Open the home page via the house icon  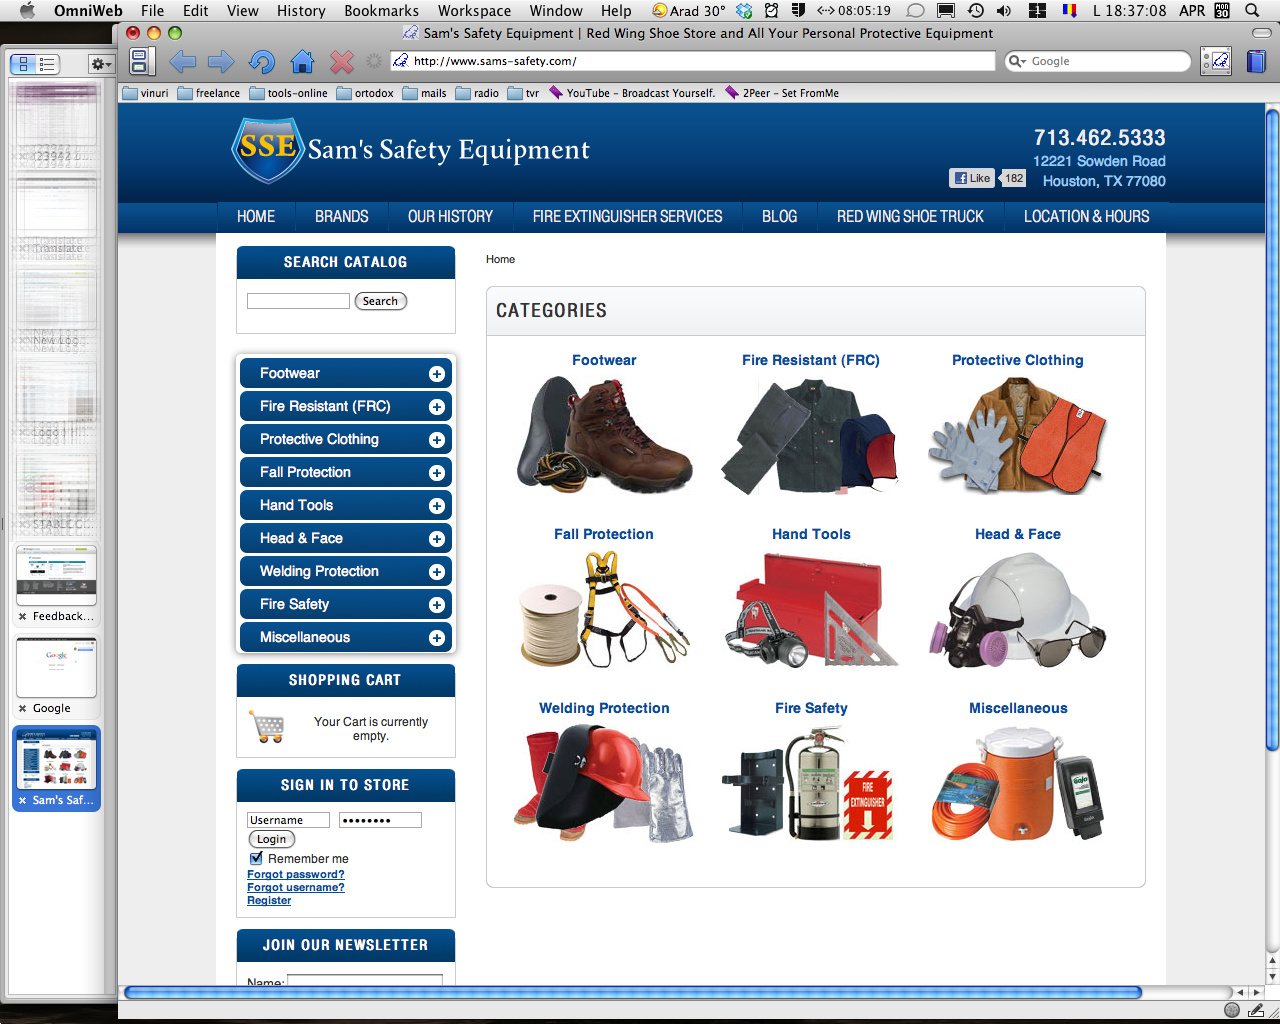tap(302, 62)
